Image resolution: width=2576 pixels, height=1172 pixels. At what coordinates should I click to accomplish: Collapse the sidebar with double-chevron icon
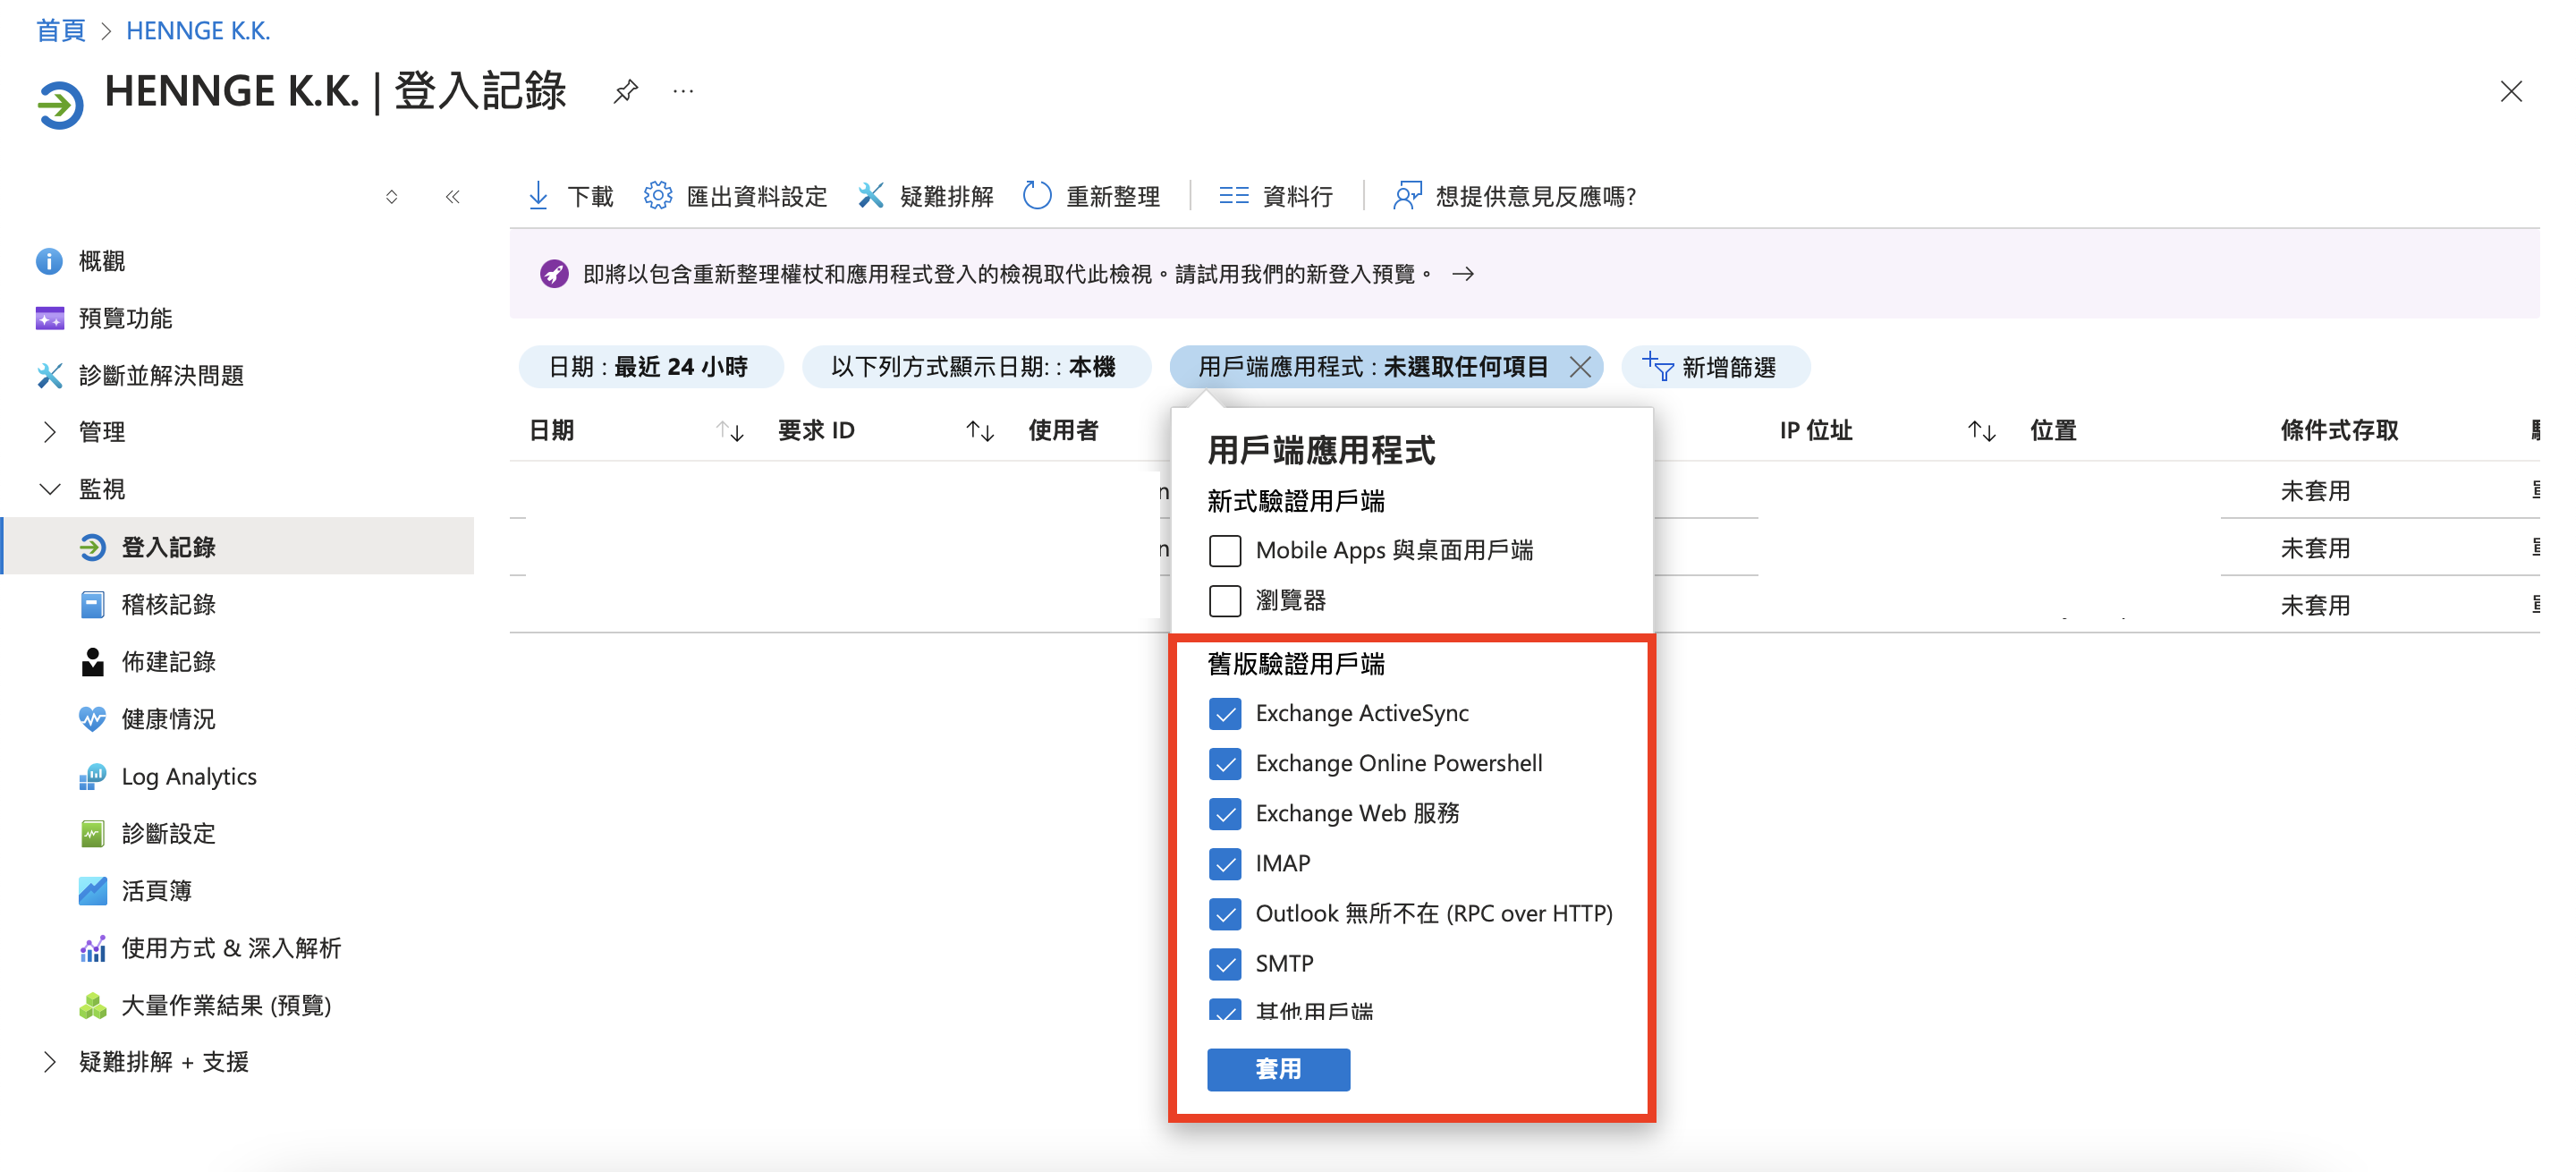pyautogui.click(x=452, y=196)
